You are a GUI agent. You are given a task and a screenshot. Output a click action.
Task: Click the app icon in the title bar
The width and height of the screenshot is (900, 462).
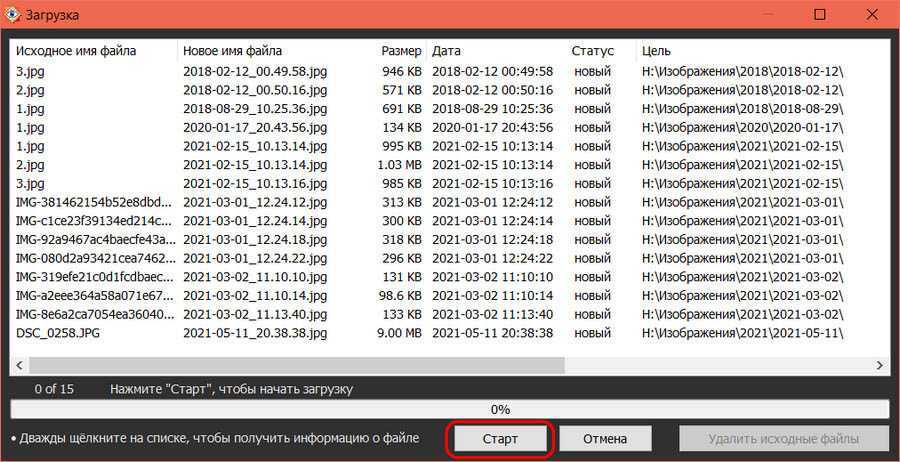[13, 15]
